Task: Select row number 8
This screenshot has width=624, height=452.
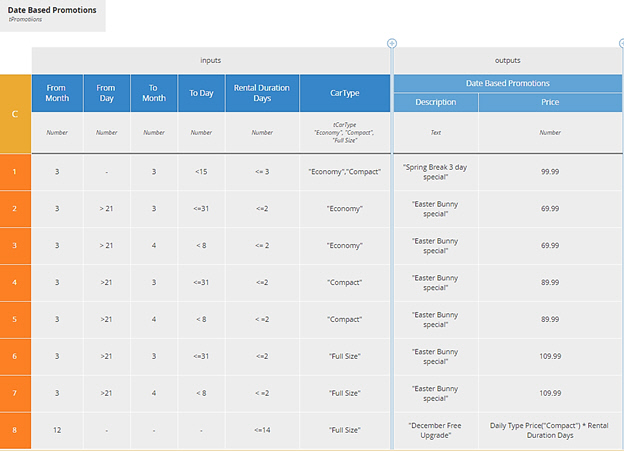Action: click(15, 430)
